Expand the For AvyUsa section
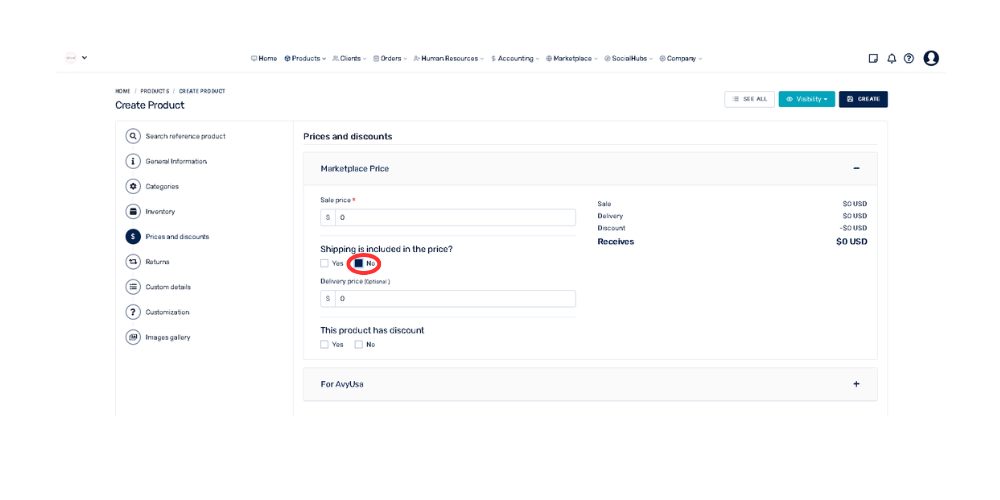The width and height of the screenshot is (1000, 500). click(x=856, y=384)
